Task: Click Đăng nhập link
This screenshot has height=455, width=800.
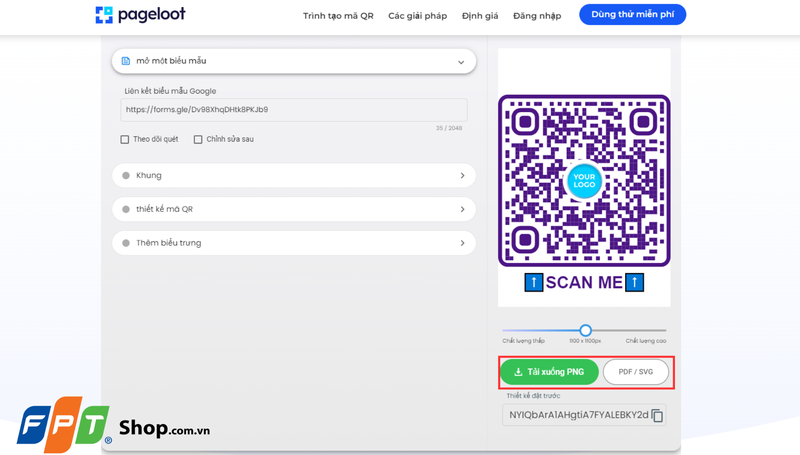Action: pos(537,16)
